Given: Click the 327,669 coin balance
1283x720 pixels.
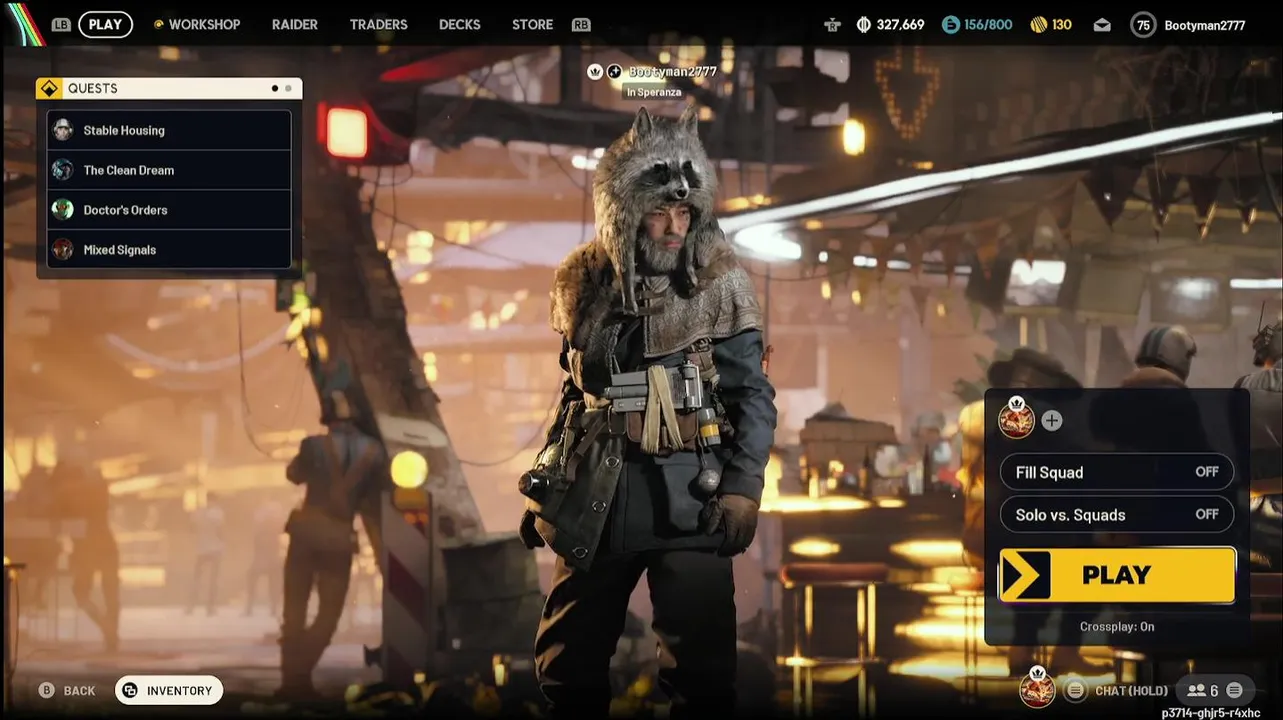Looking at the screenshot, I should [900, 24].
